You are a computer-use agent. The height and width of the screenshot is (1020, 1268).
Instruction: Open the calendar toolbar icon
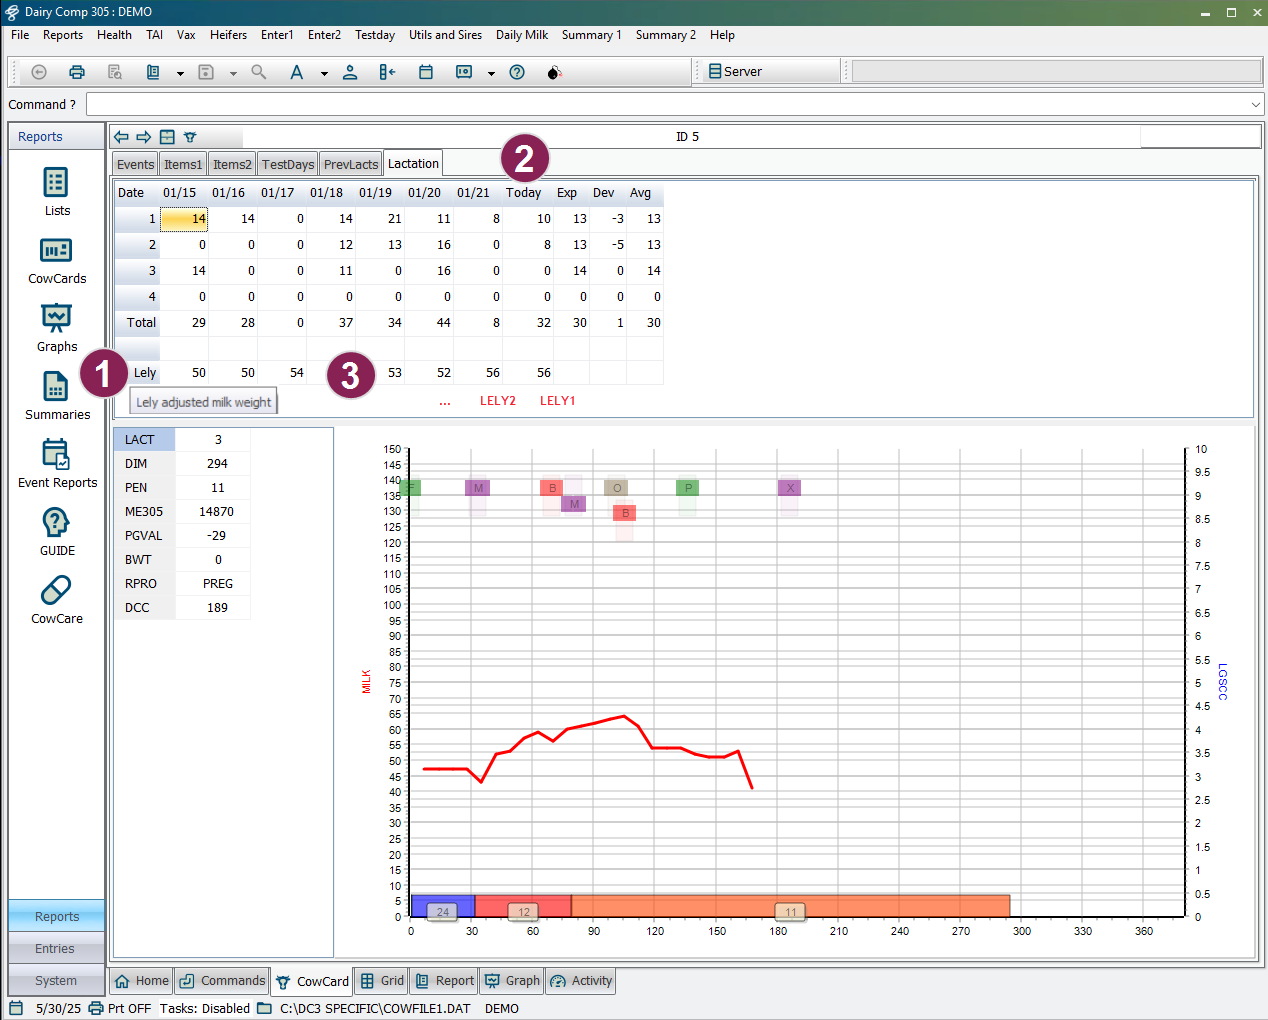point(426,72)
